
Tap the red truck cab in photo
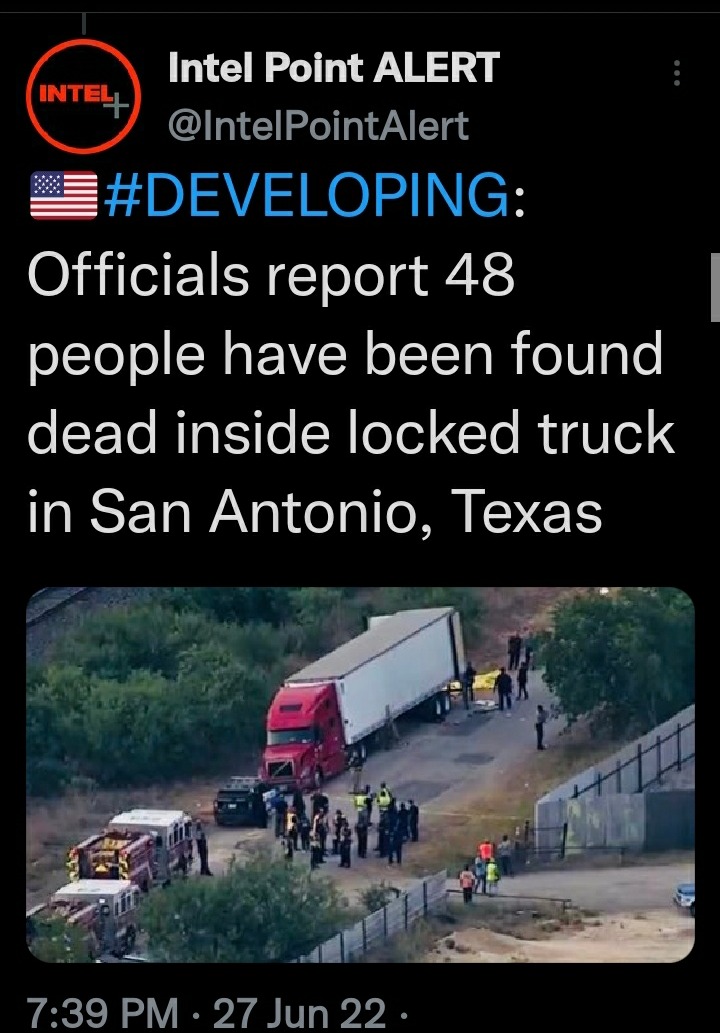303,734
